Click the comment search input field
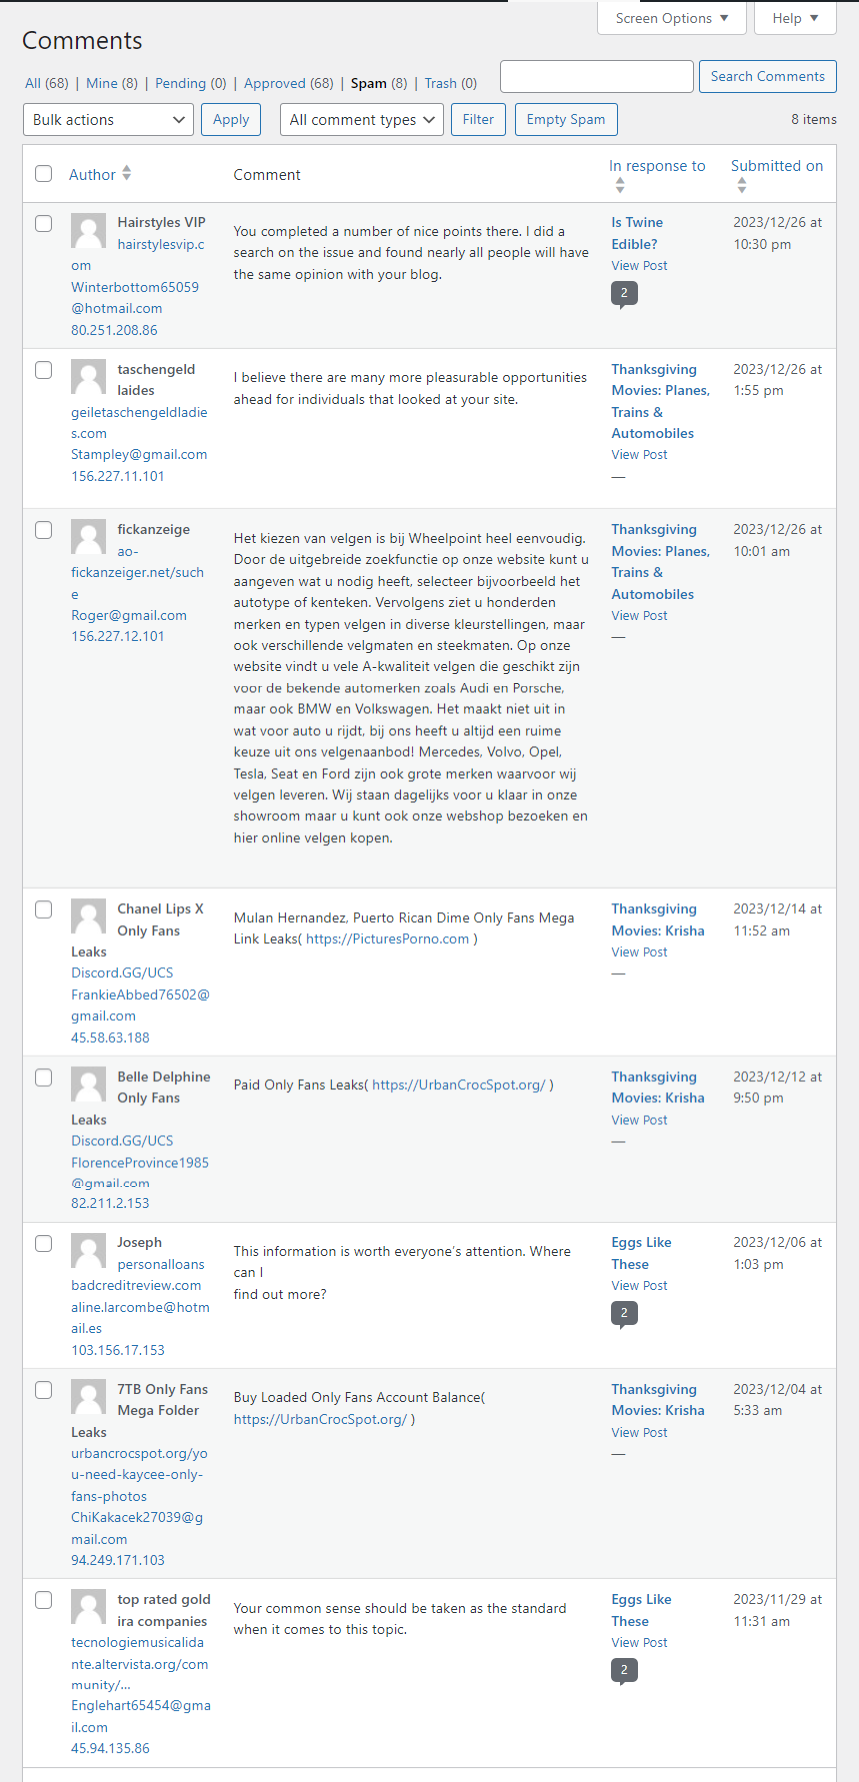 [596, 77]
